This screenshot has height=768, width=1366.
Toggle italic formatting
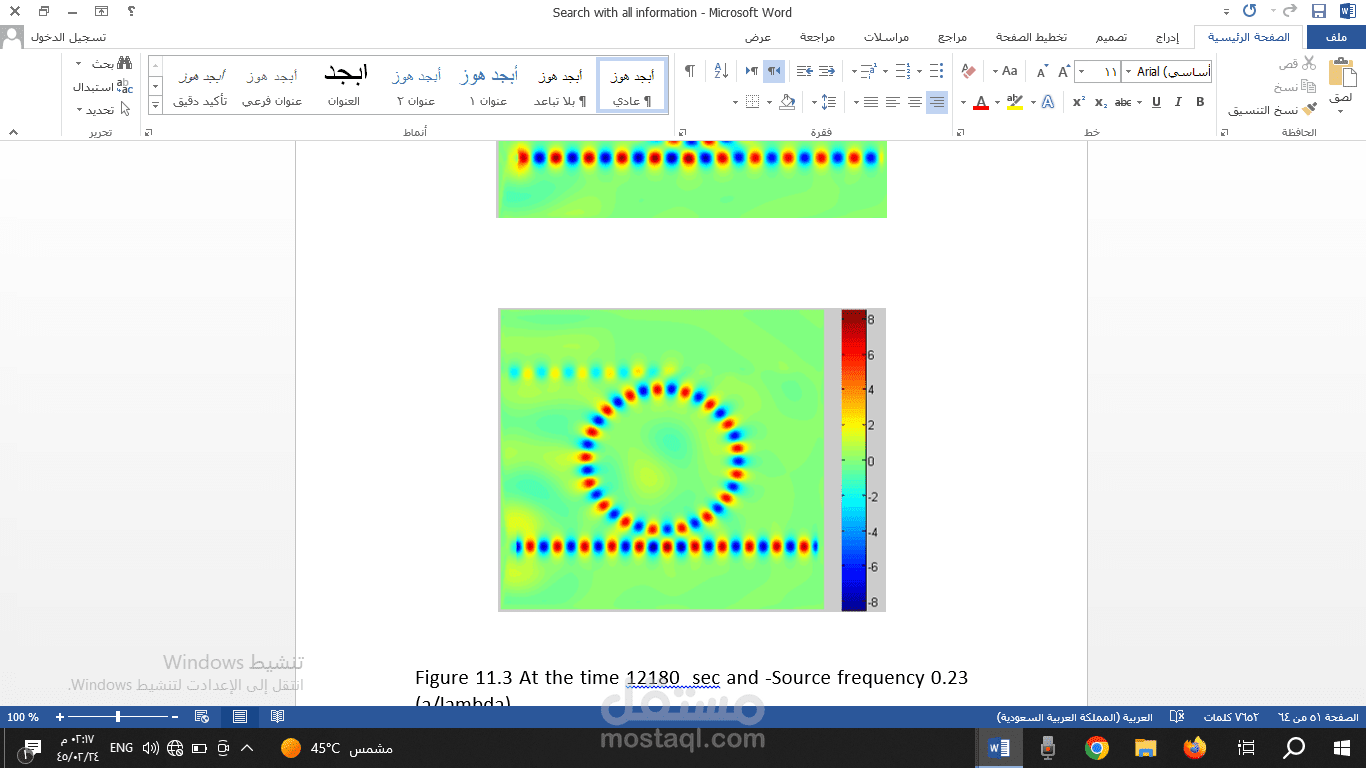coord(1178,102)
